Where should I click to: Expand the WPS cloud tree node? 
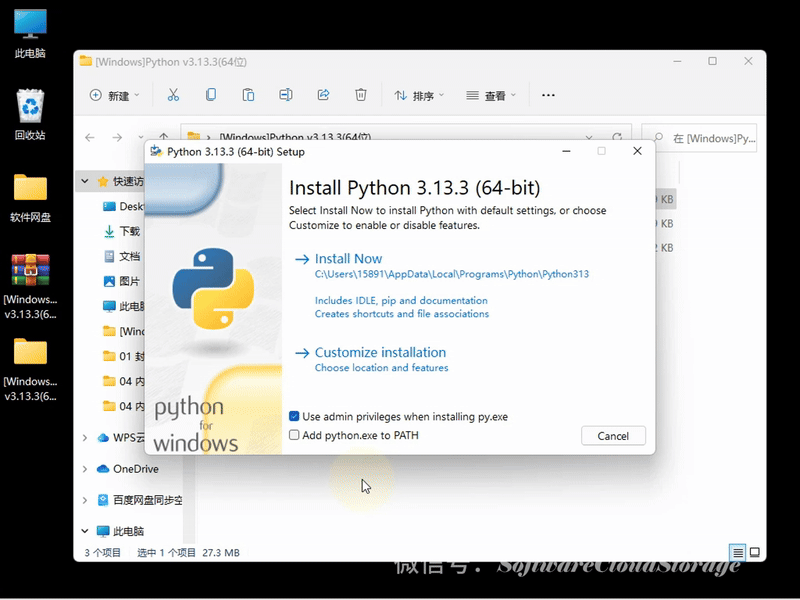[85, 438]
